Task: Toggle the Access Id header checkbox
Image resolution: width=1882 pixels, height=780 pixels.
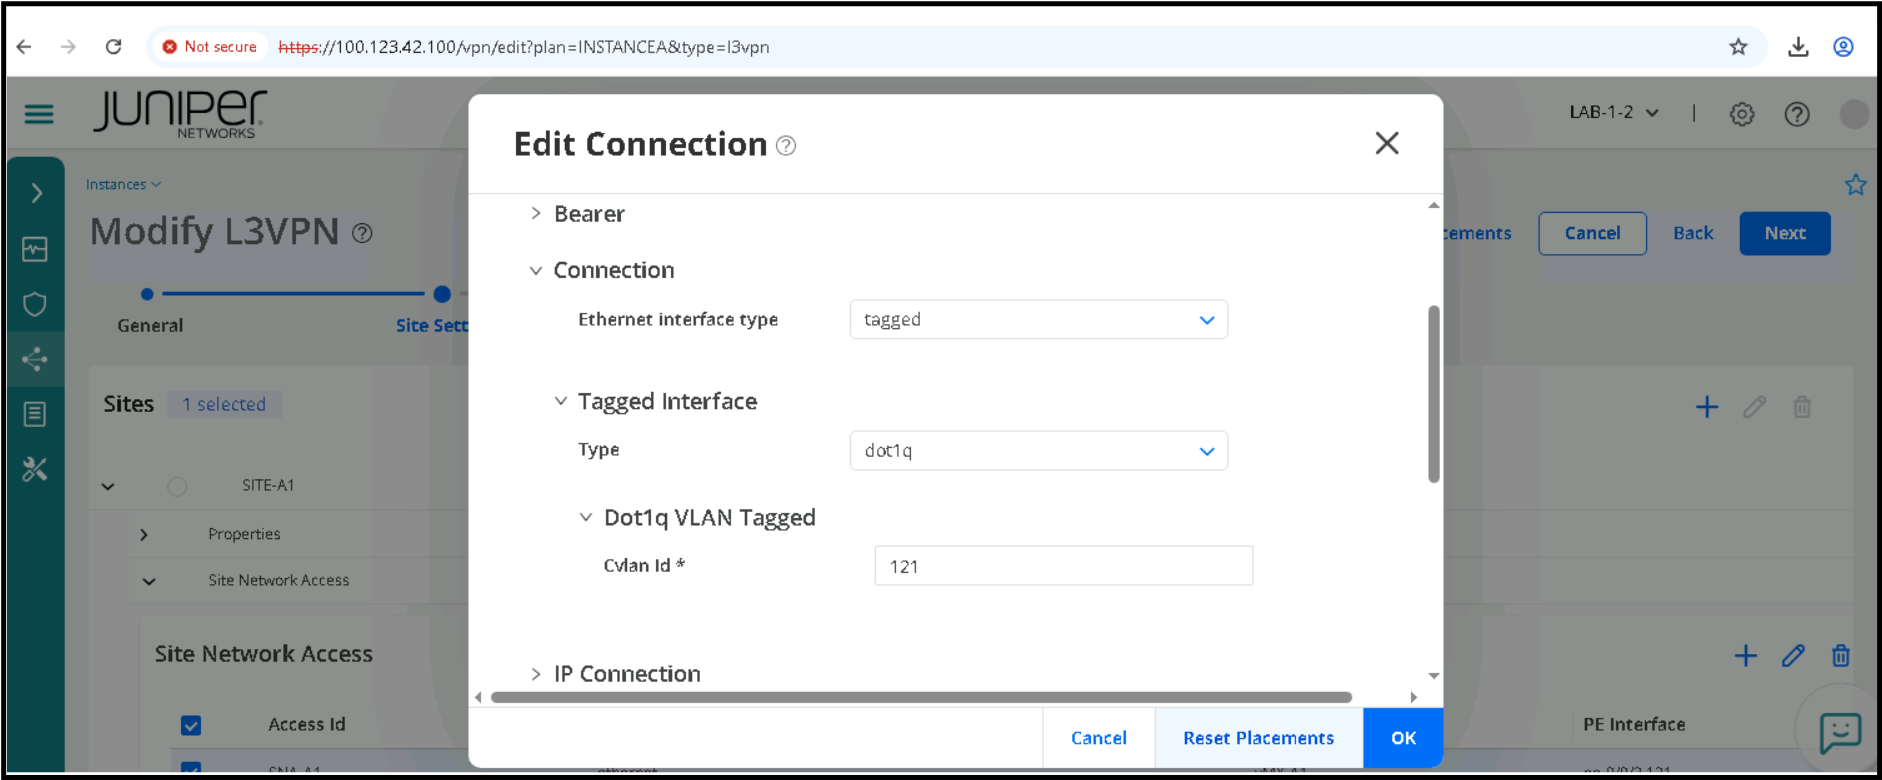Action: click(191, 725)
